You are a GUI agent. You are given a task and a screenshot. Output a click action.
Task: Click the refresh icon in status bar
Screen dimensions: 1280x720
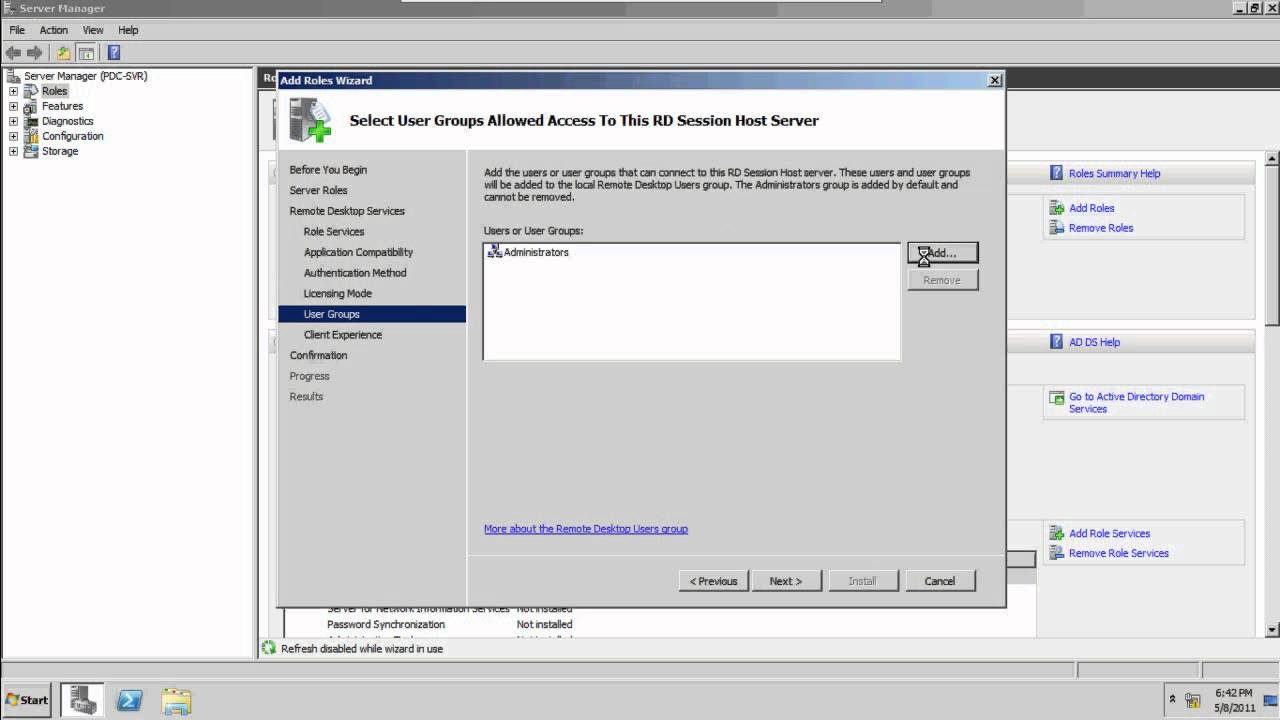[269, 648]
